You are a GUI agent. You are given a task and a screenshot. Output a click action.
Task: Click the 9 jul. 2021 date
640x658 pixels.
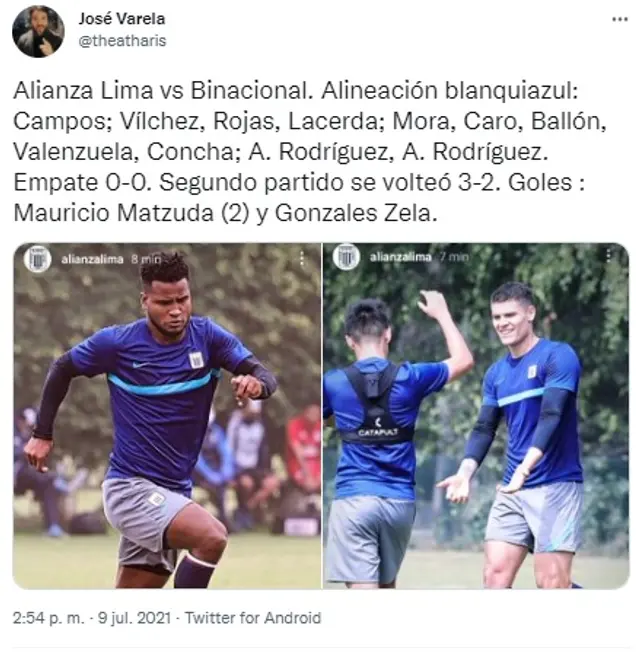pos(134,618)
